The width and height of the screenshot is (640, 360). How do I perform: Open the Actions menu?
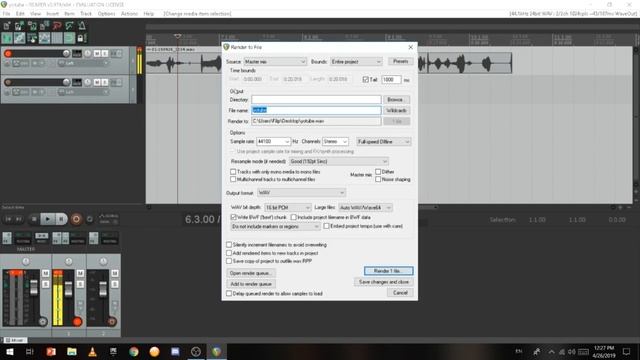point(129,14)
